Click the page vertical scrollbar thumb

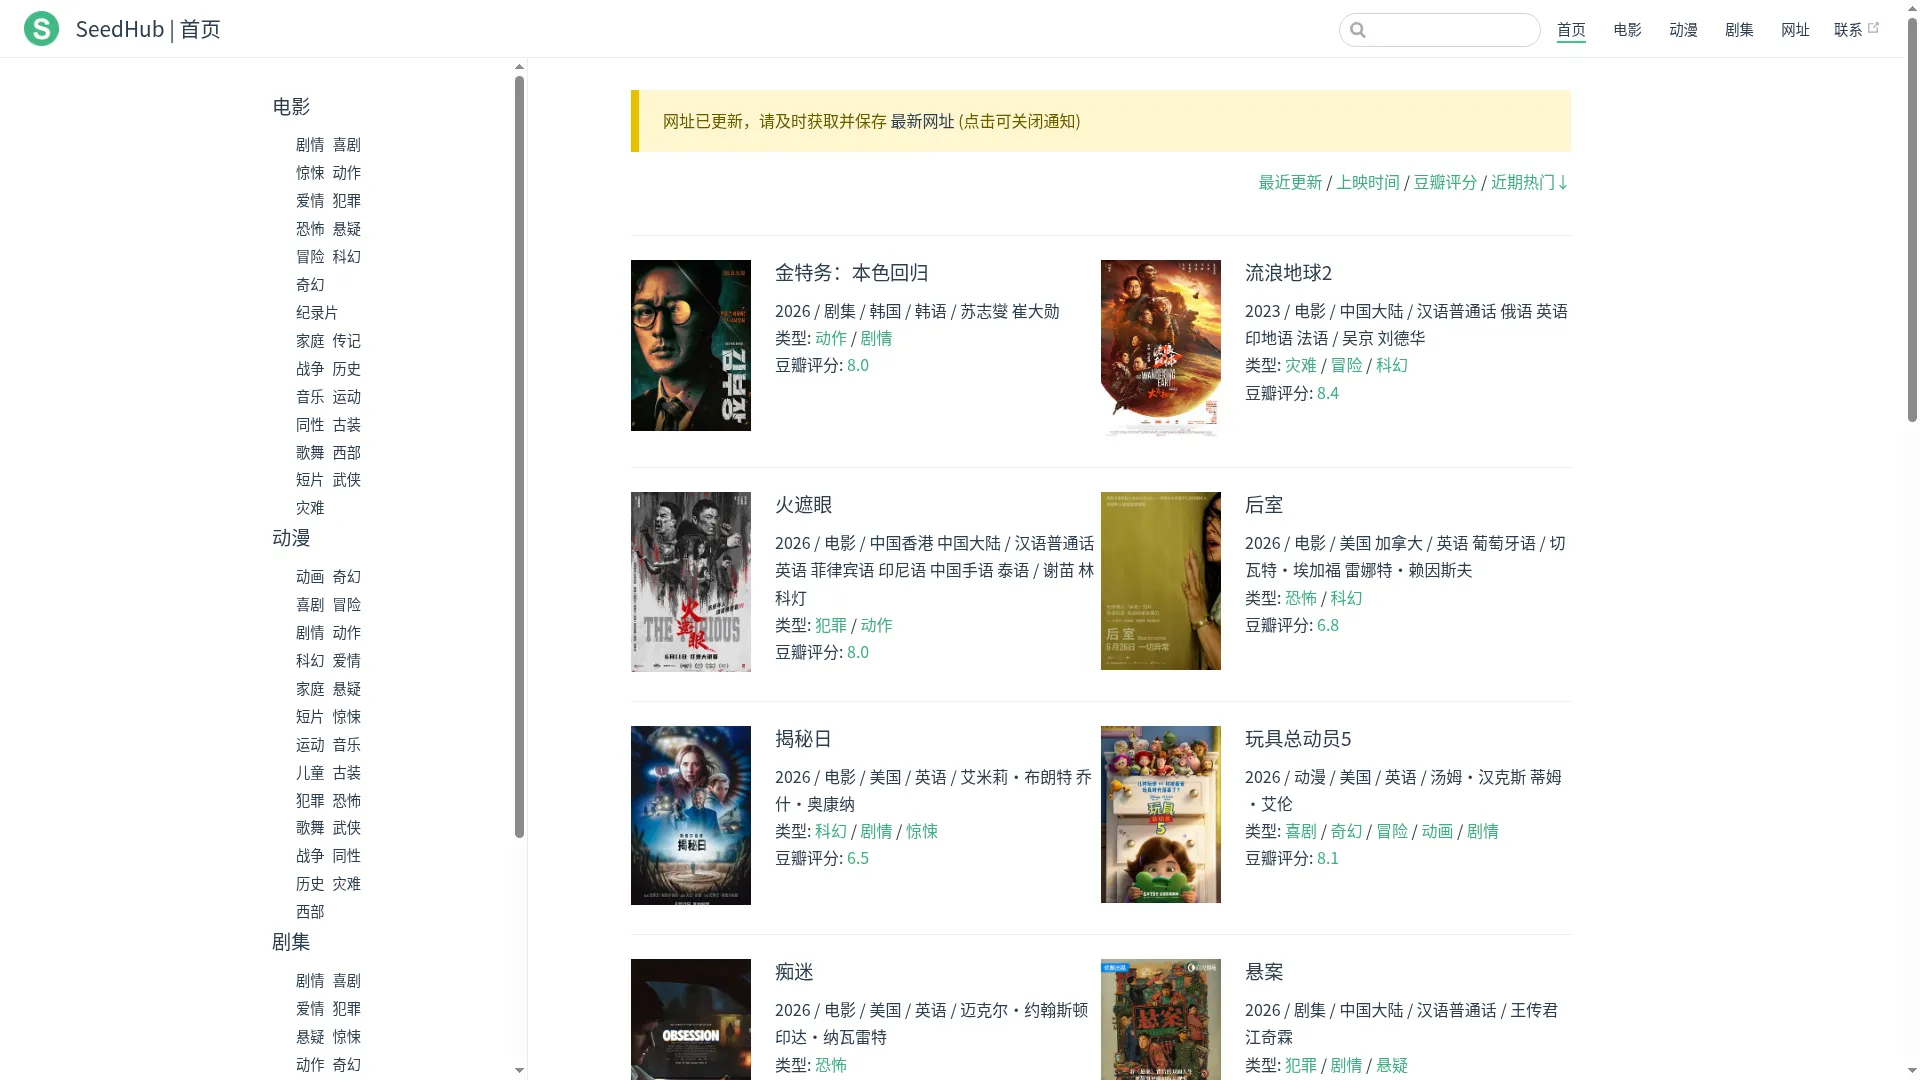(1912, 220)
